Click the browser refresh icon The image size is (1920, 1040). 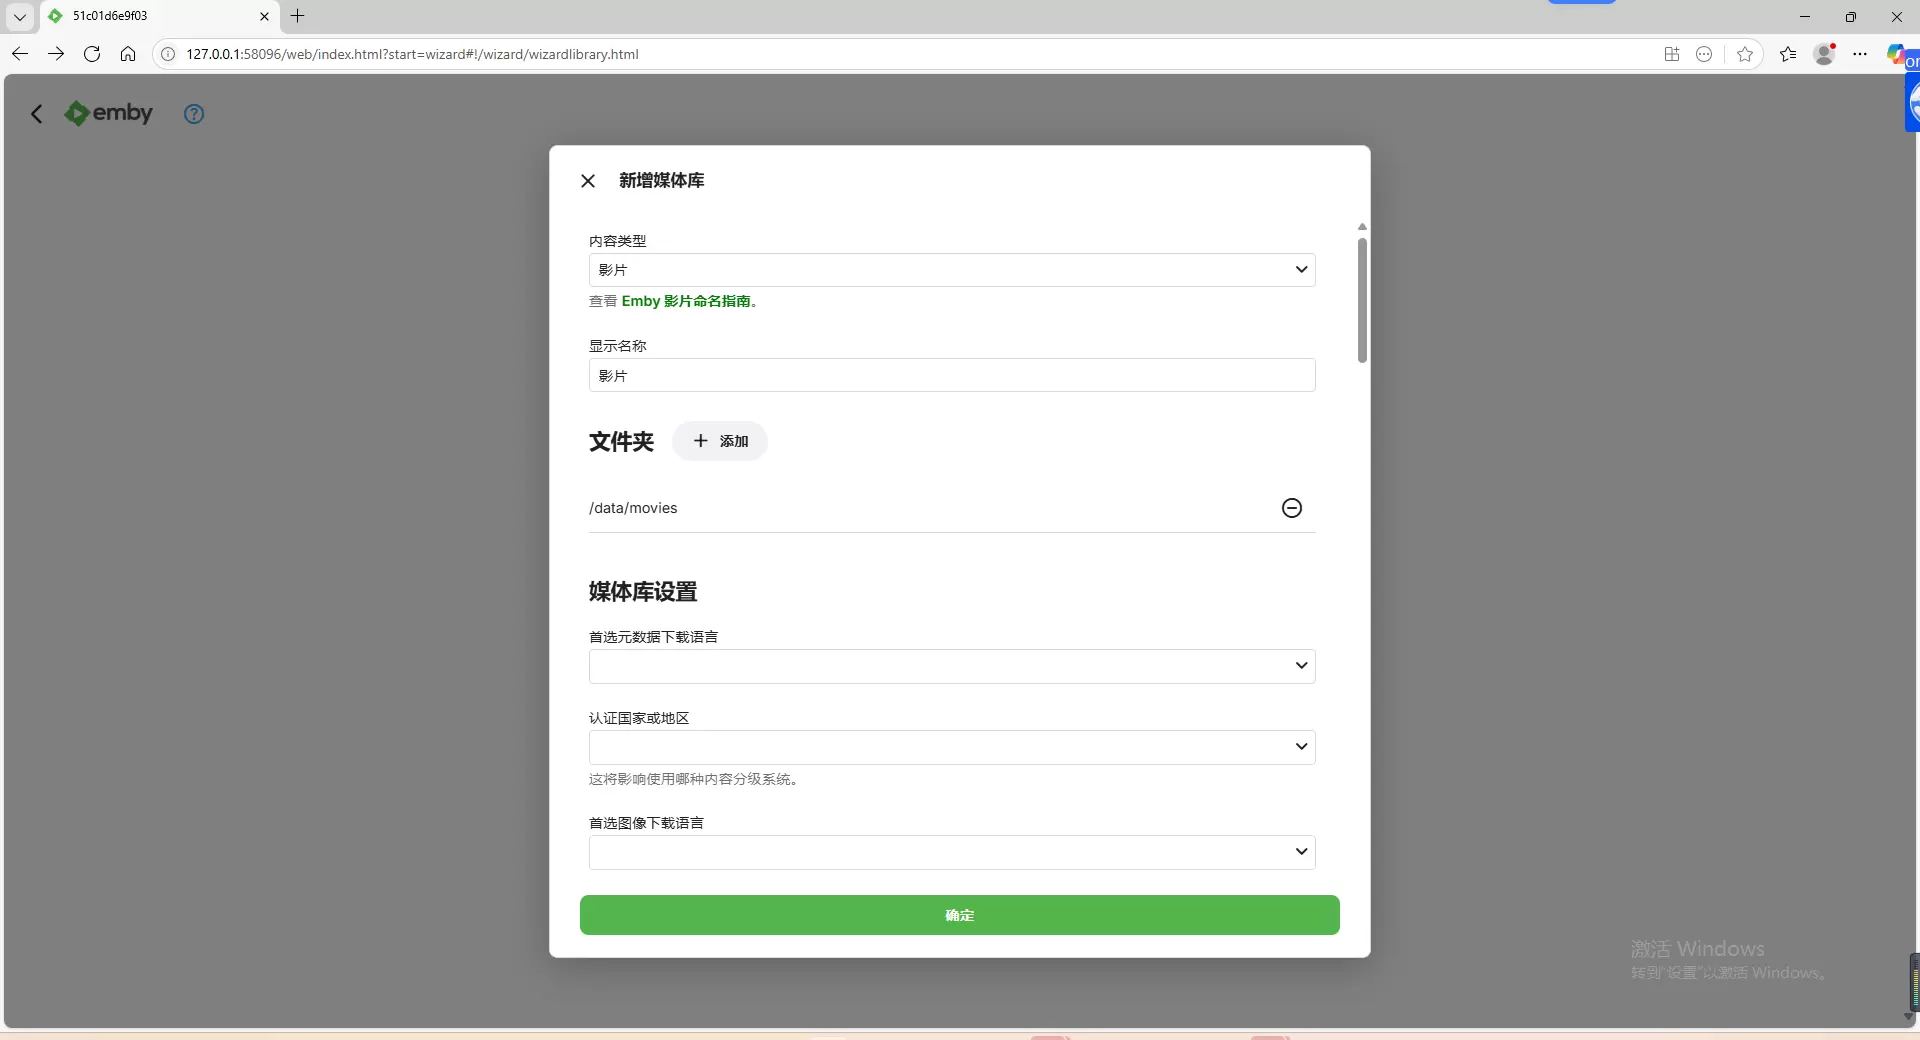coord(92,54)
